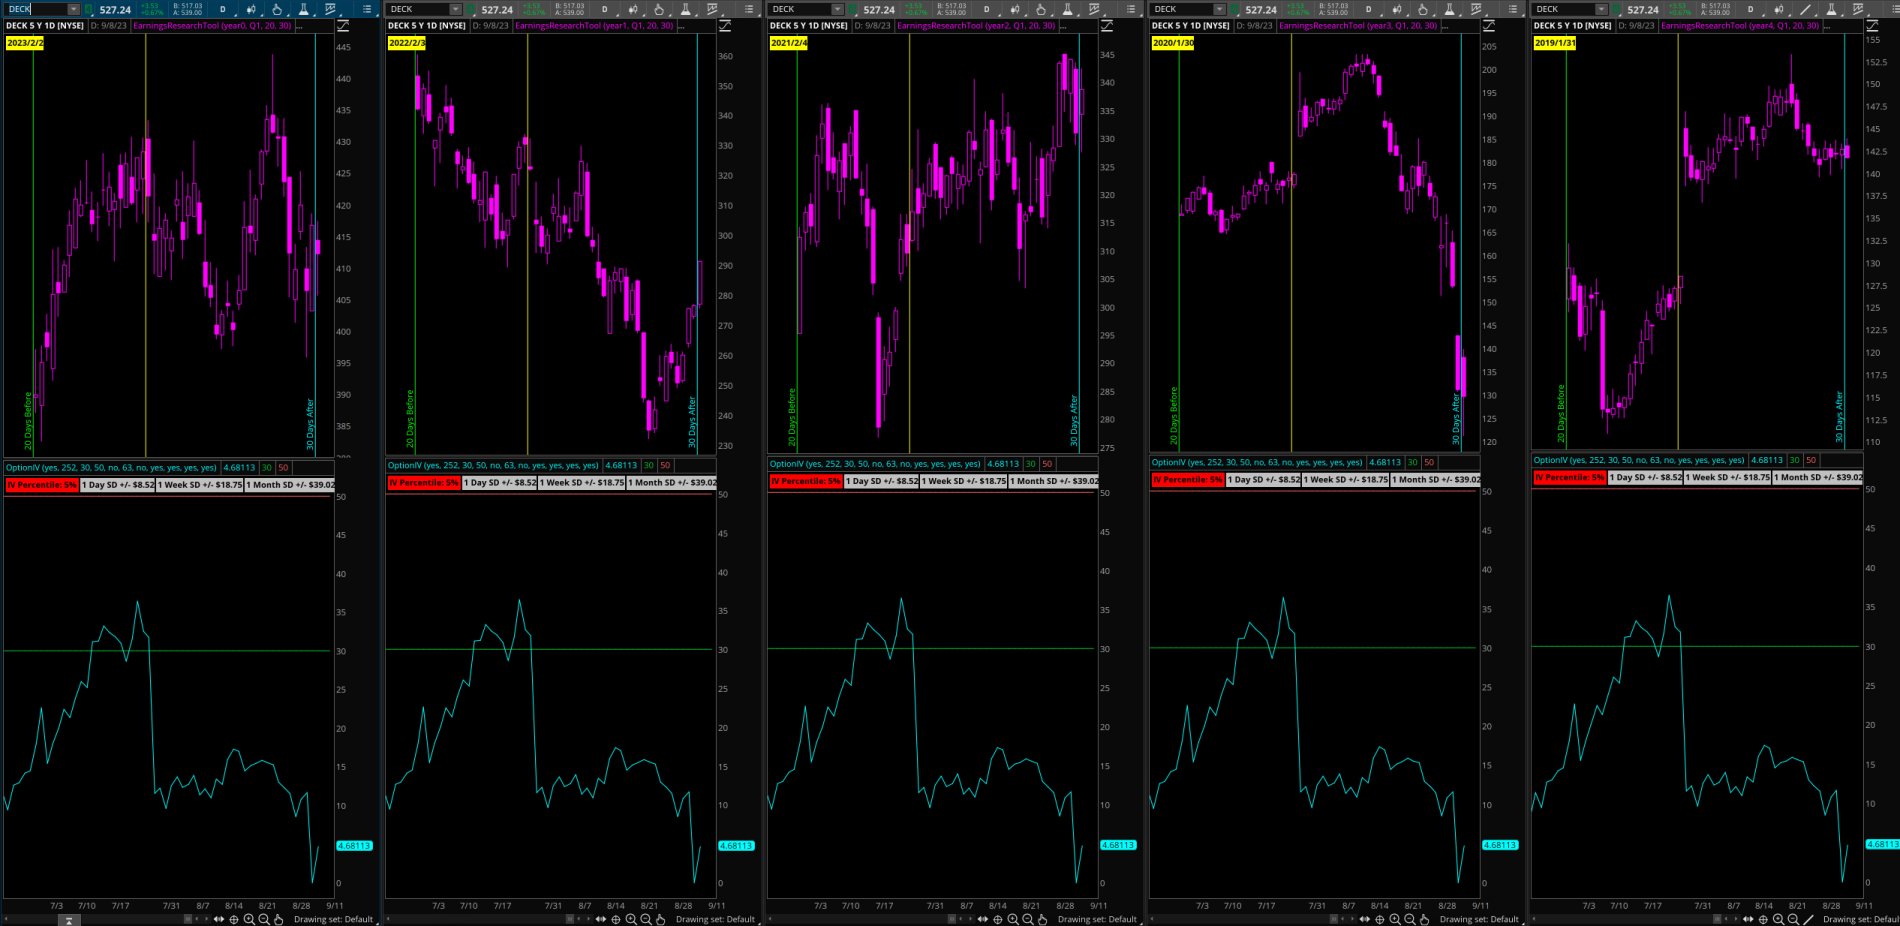This screenshot has width=1900, height=926.
Task: Click draw-on-chart icon right of year2 study label
Action: (x=1107, y=25)
